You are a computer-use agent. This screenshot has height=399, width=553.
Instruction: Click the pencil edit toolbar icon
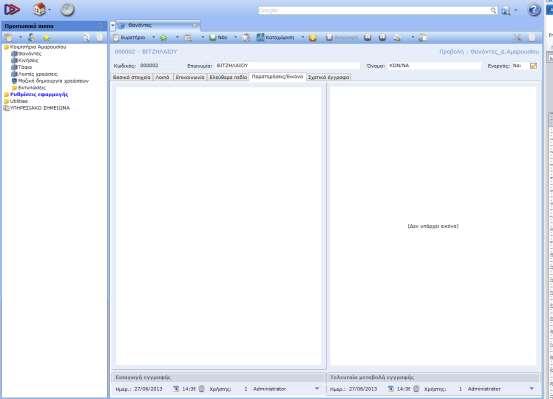[397, 37]
